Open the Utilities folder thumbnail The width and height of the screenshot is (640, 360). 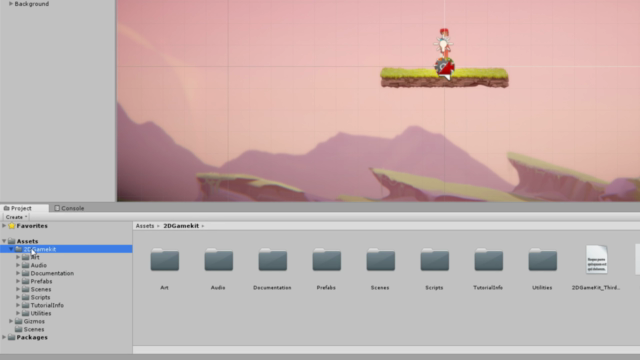(x=542, y=260)
